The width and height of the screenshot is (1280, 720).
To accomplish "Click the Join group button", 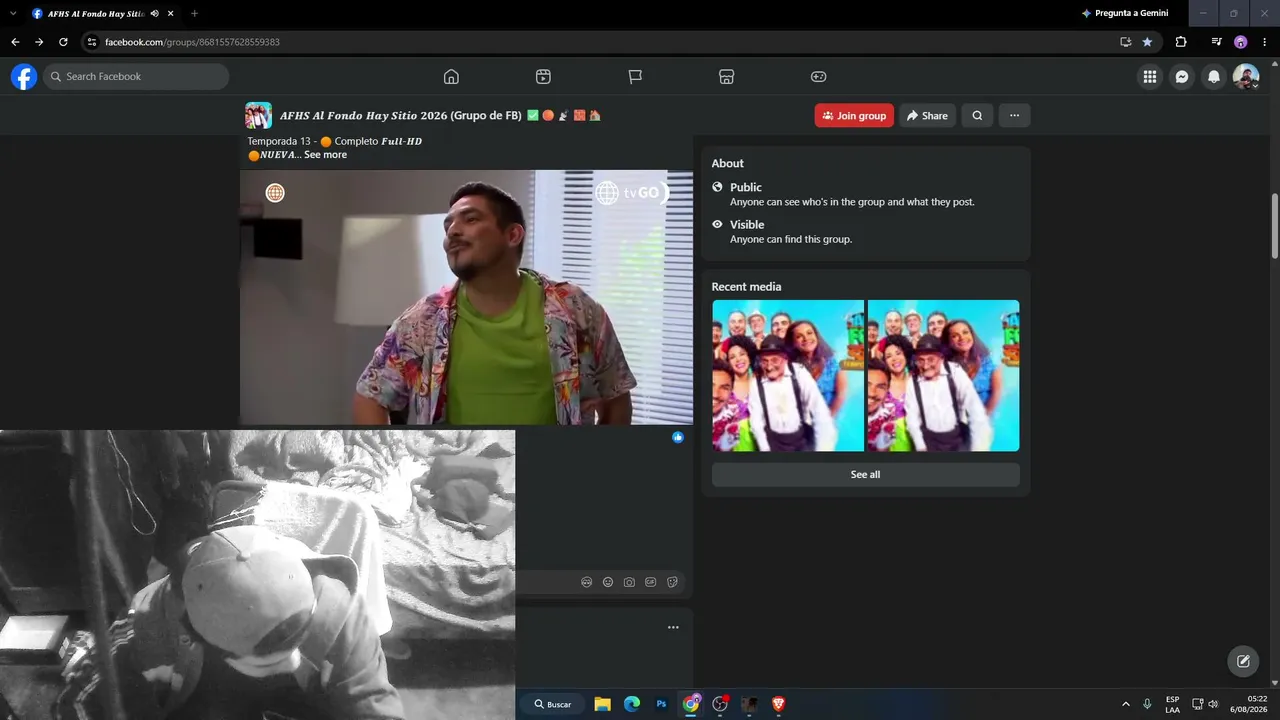I will (x=854, y=116).
